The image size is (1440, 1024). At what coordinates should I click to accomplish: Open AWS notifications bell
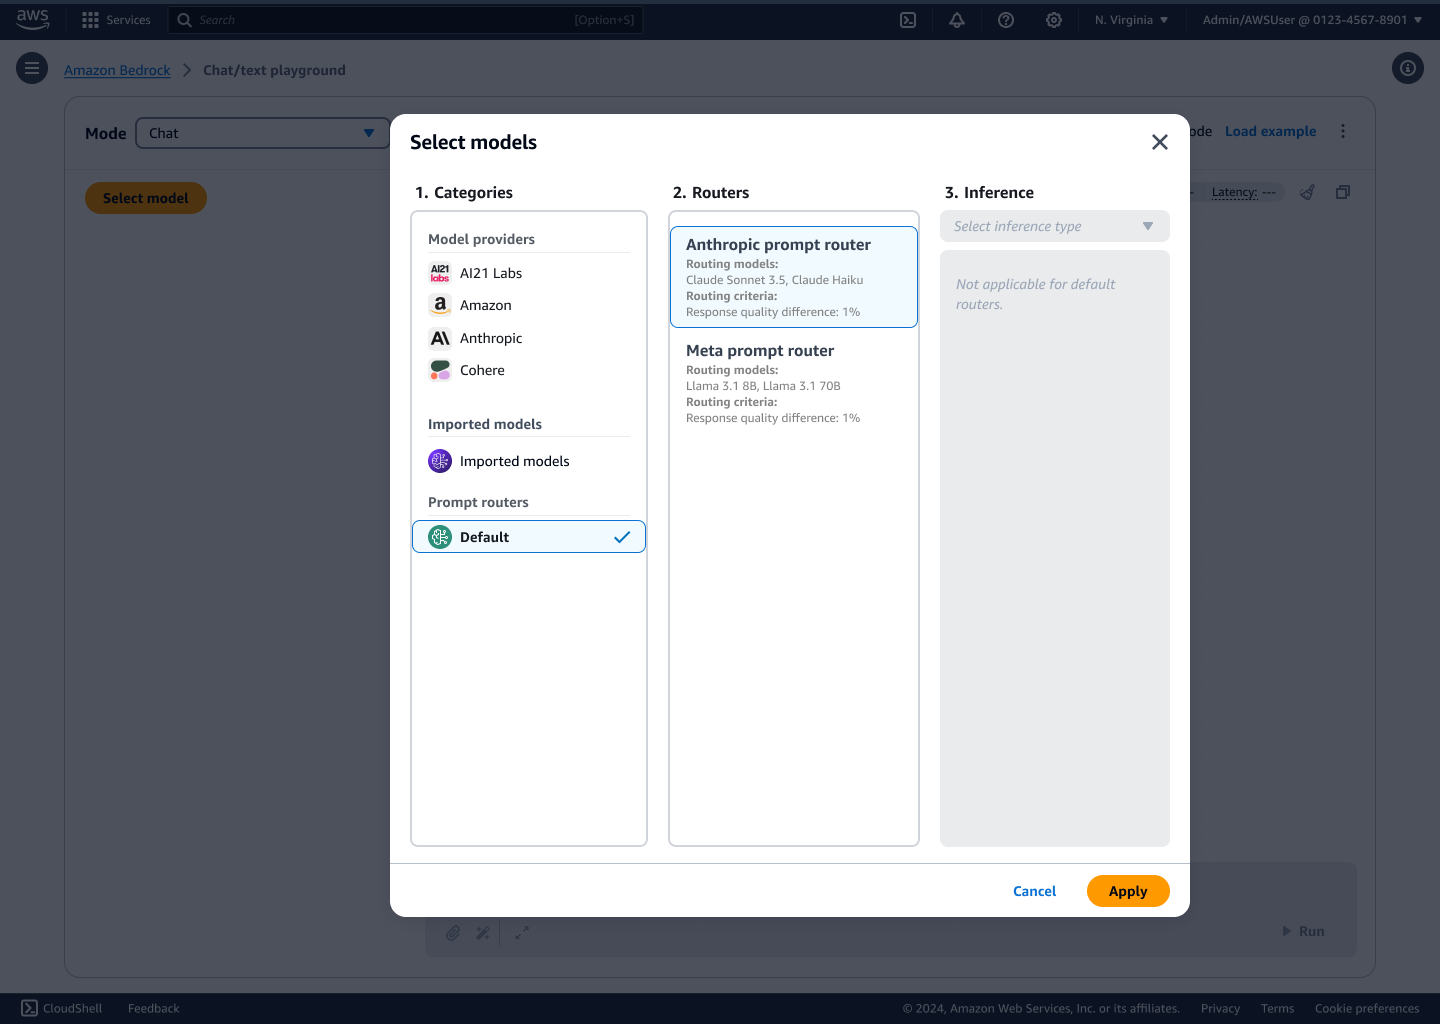956,20
